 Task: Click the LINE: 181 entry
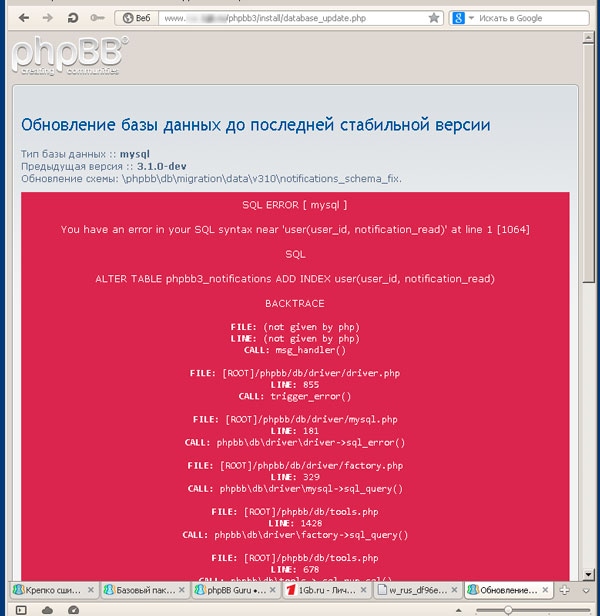(x=295, y=431)
